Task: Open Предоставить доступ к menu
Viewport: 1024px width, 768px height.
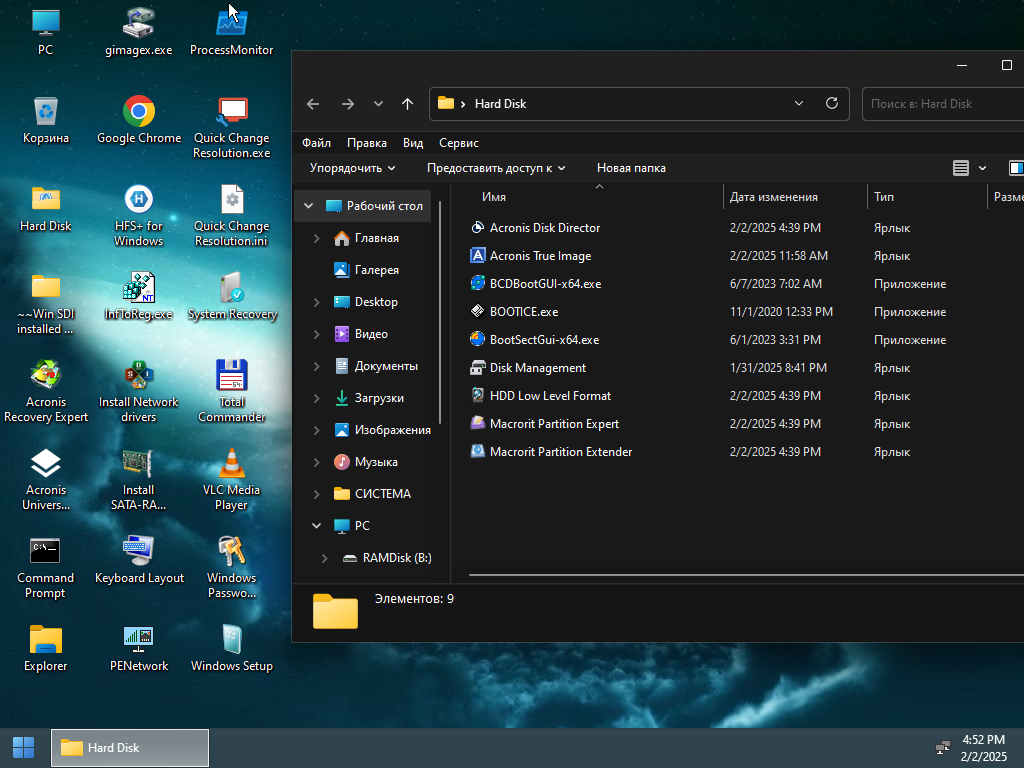Action: click(x=496, y=168)
